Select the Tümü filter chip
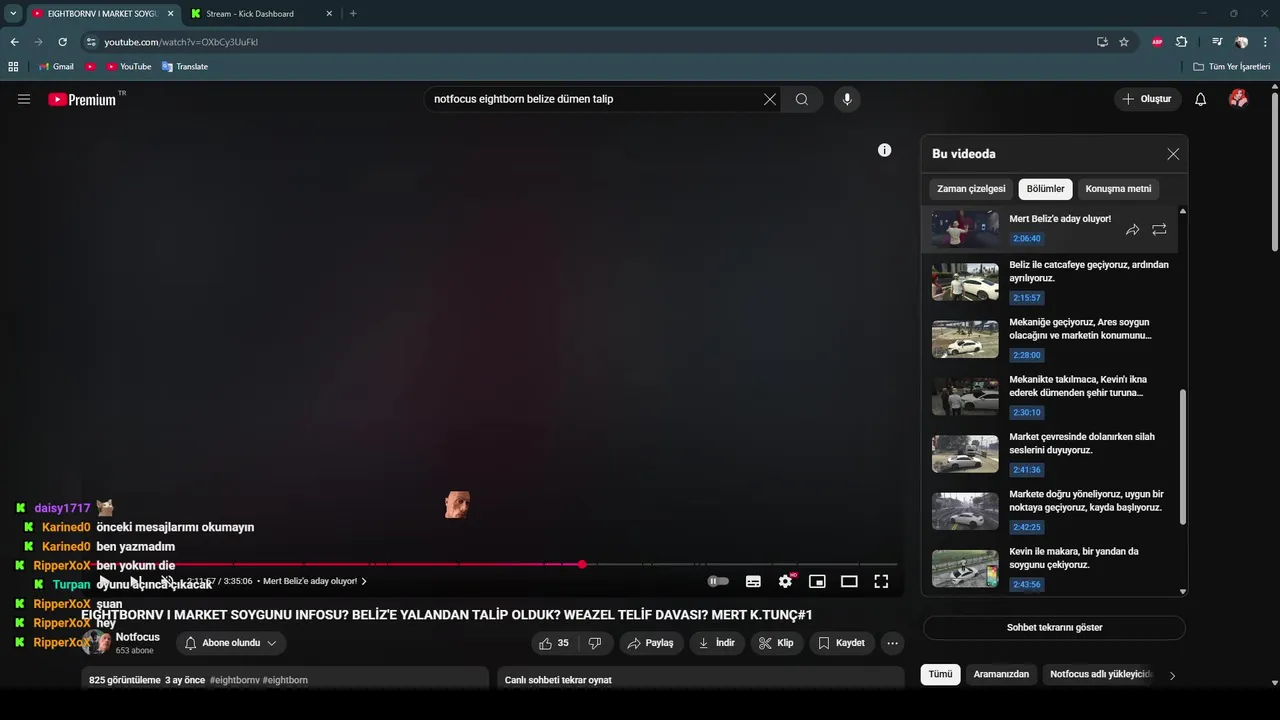The height and width of the screenshot is (720, 1280). 940,674
